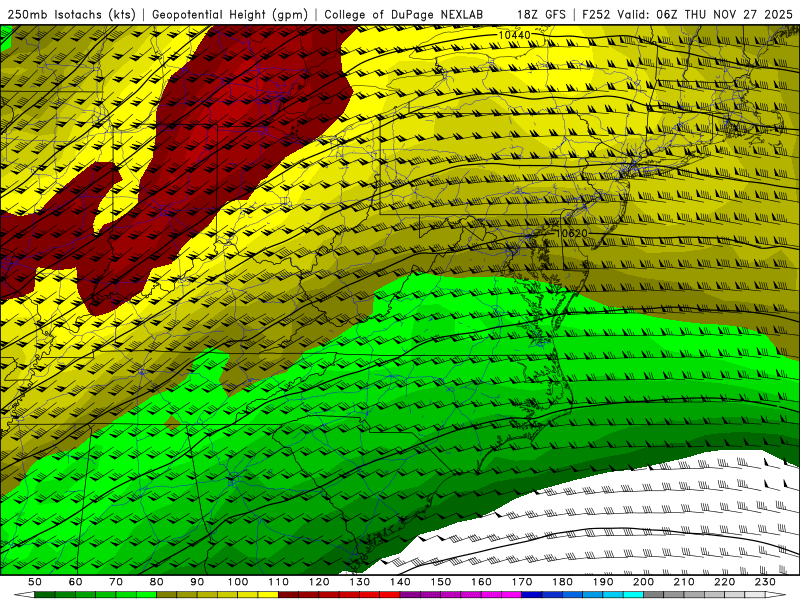The width and height of the screenshot is (800, 600).
Task: Click the 200 value on the color scale
Action: [x=643, y=582]
